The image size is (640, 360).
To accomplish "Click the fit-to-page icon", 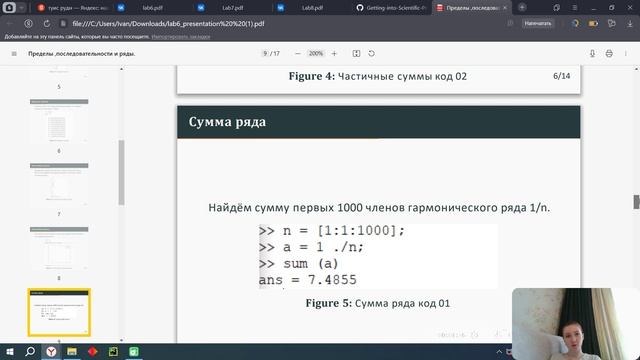I will pos(356,53).
